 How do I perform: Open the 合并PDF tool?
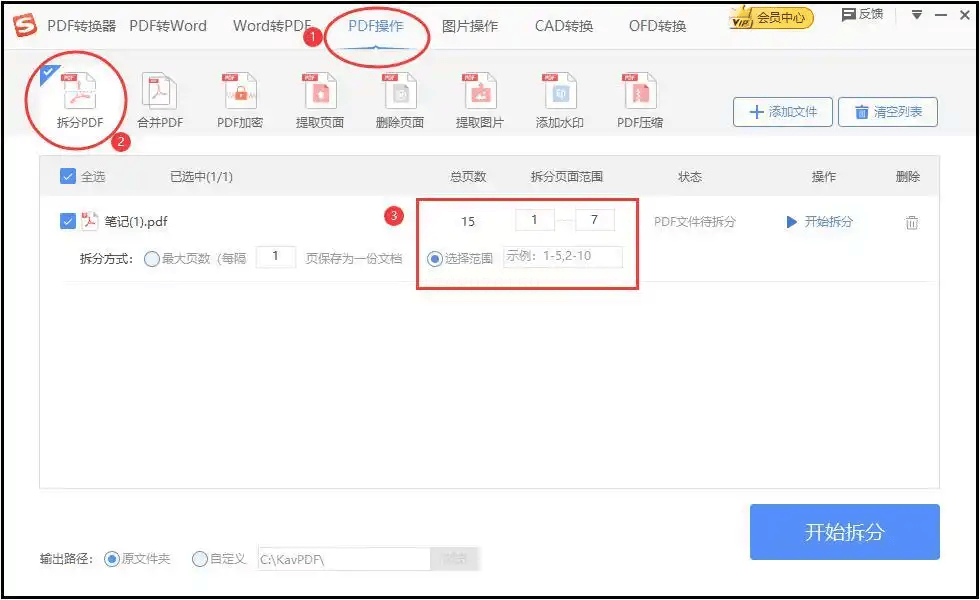click(159, 95)
